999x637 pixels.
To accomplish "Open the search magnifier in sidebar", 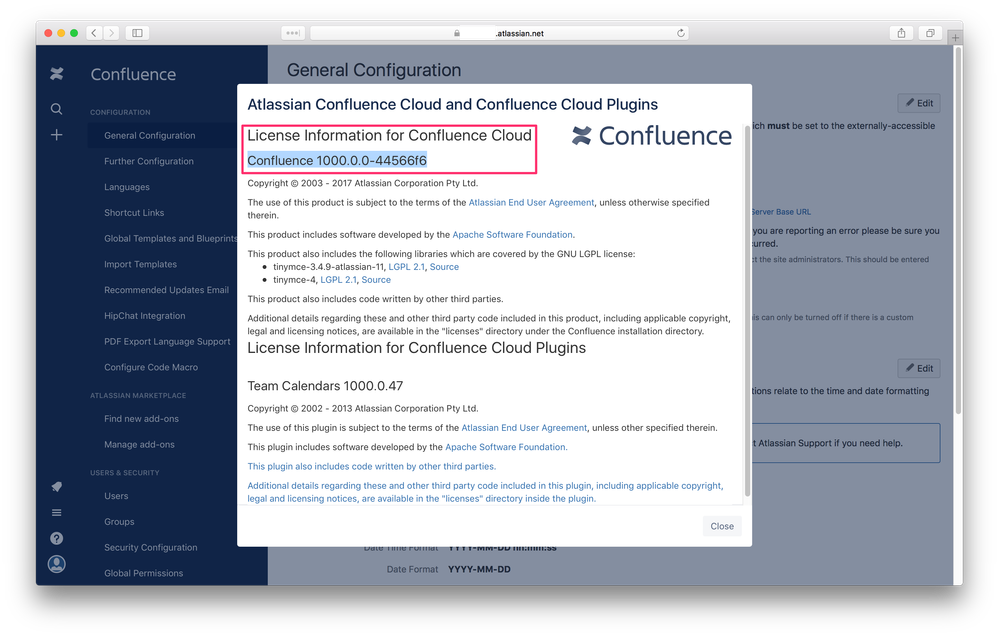I will [57, 109].
